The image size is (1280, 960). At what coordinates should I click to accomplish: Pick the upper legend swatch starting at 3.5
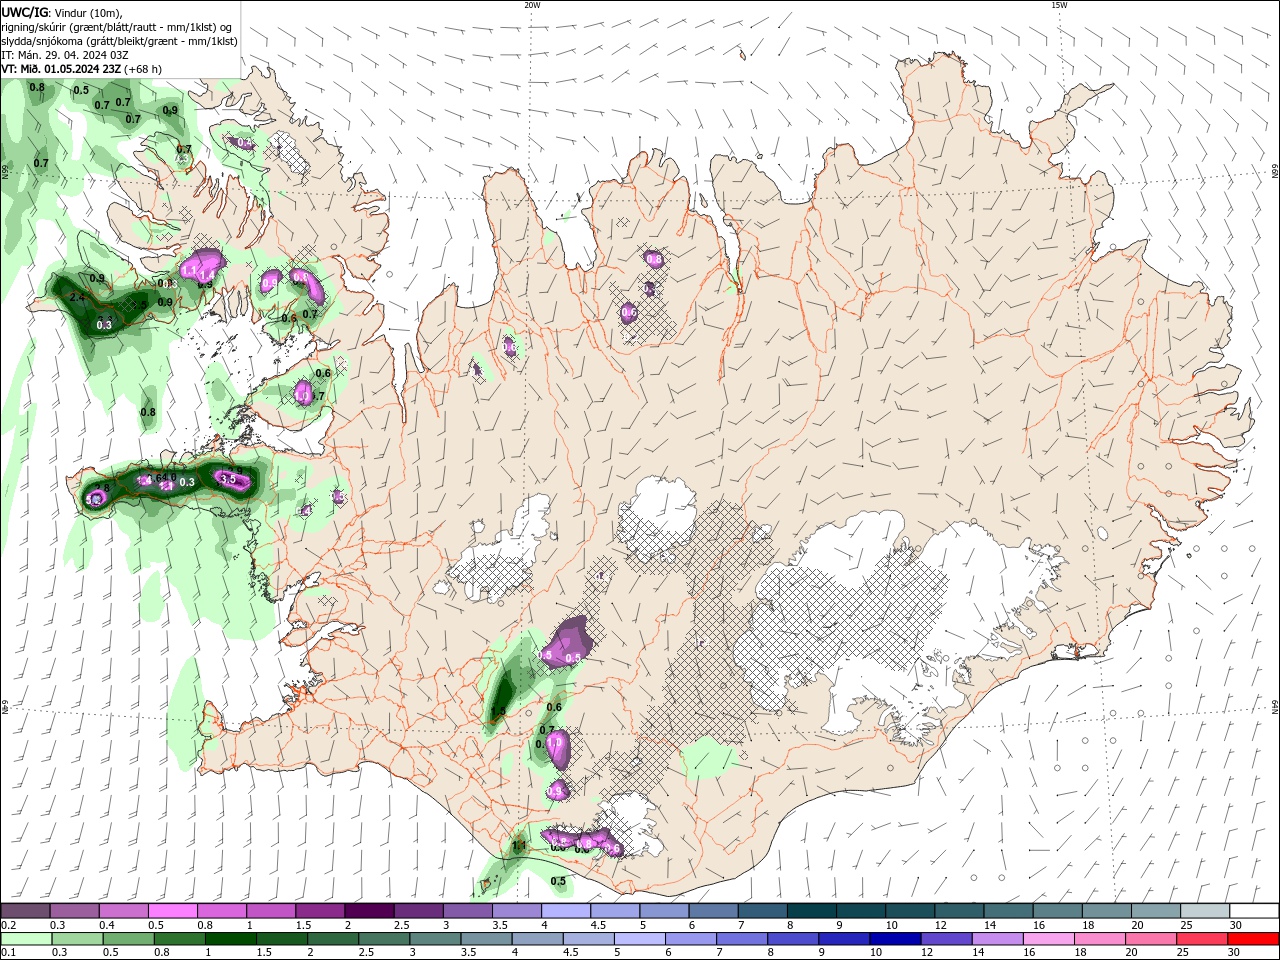pyautogui.click(x=516, y=911)
